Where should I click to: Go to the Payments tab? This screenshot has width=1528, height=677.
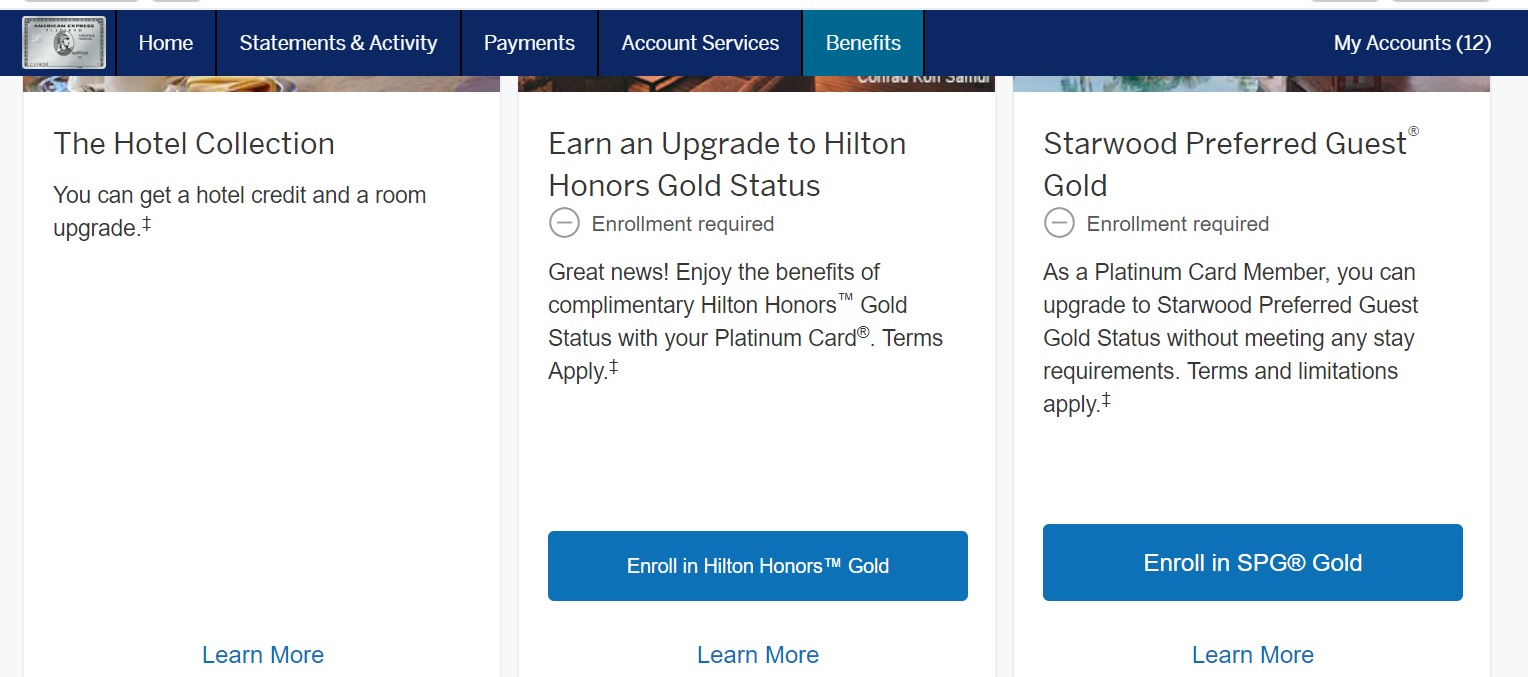pos(529,43)
